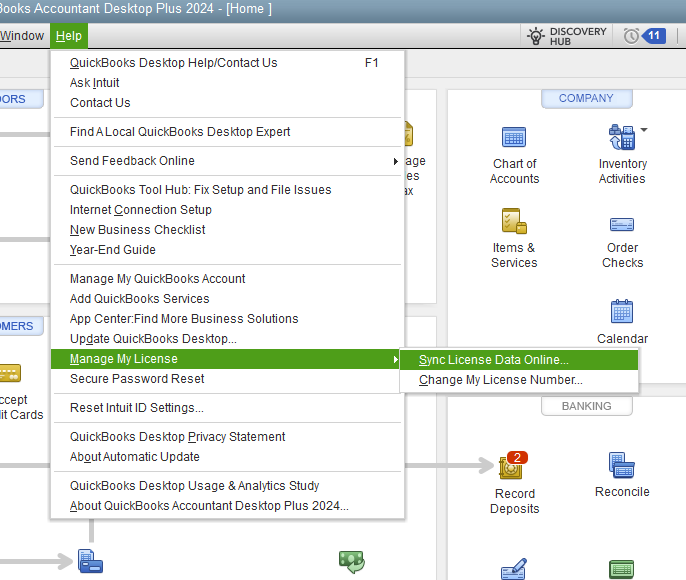Expand Send Feedback Online submenu
Viewport: 686px width, 580px height.
(227, 161)
